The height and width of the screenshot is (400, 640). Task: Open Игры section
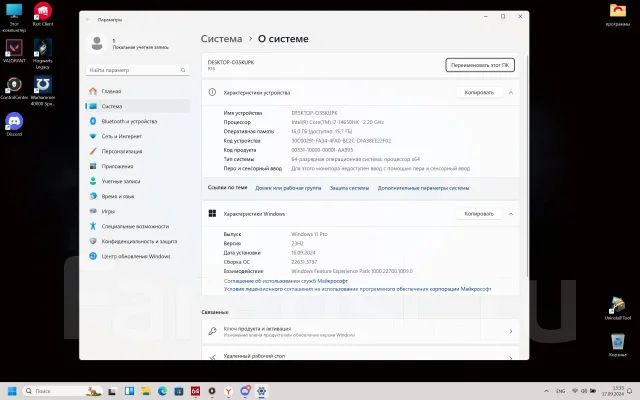coord(137,211)
